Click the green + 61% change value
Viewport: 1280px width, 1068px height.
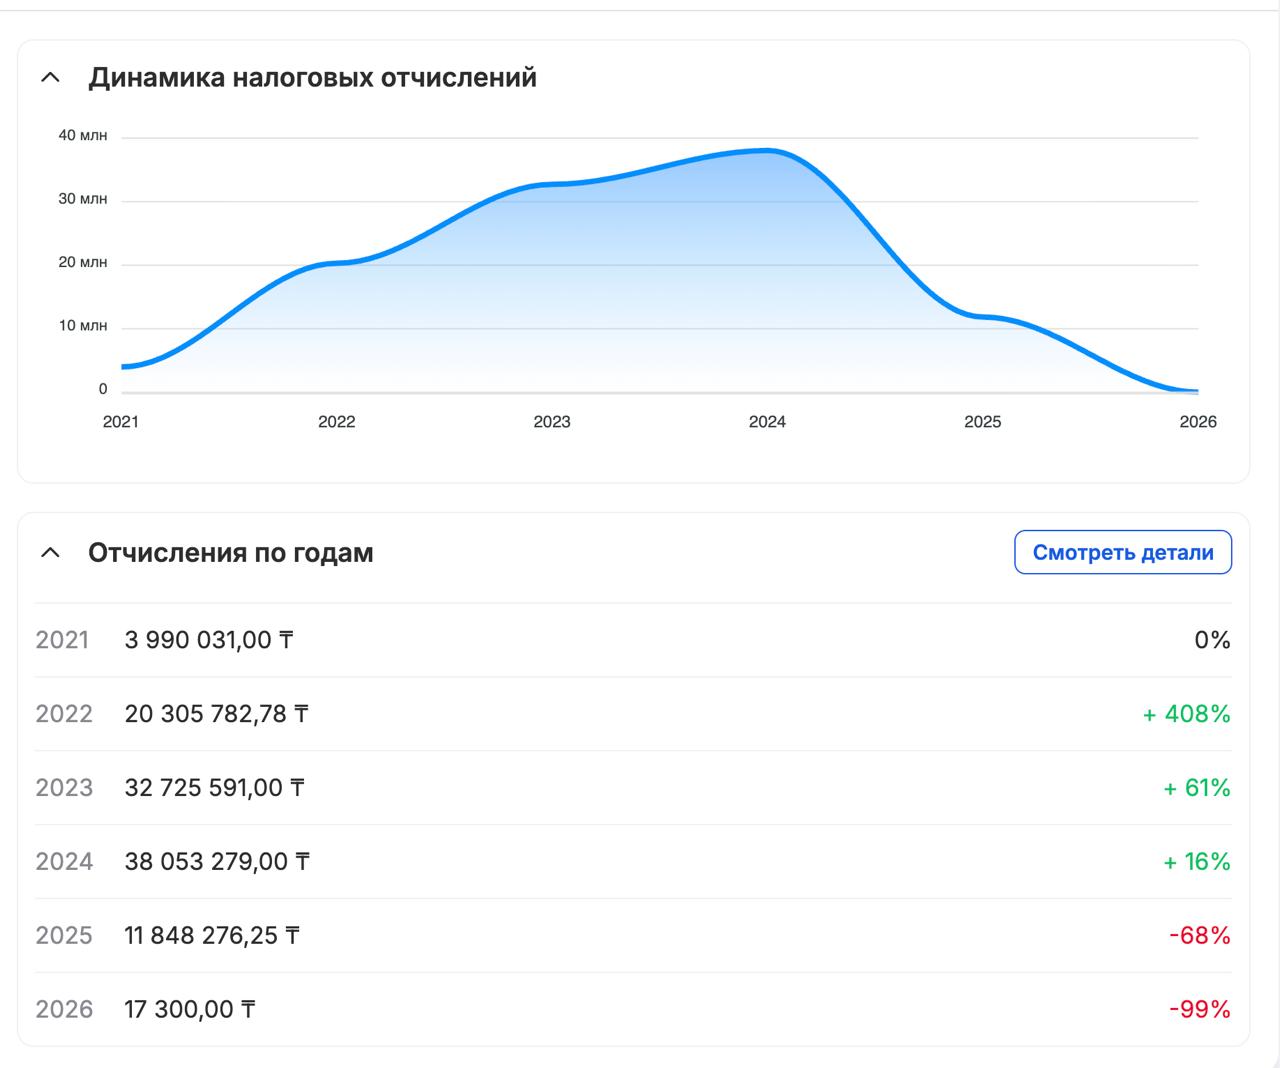click(x=1196, y=788)
